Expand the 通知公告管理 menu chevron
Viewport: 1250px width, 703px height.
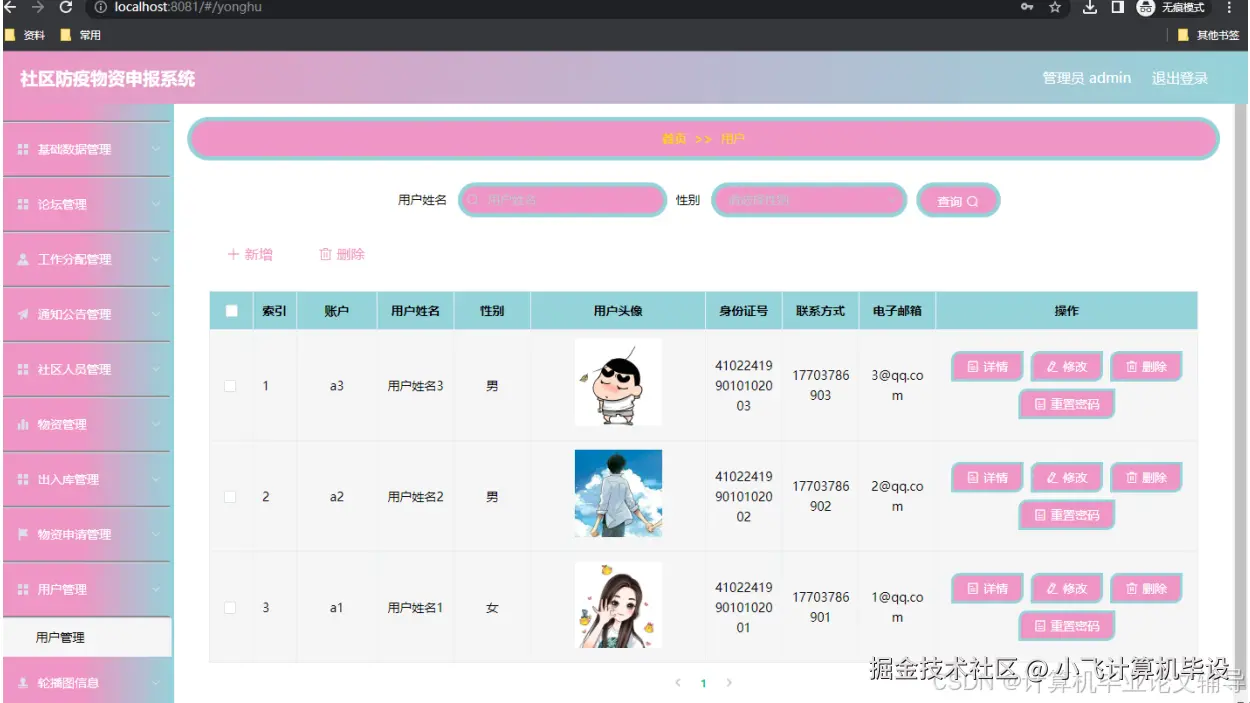(156, 314)
